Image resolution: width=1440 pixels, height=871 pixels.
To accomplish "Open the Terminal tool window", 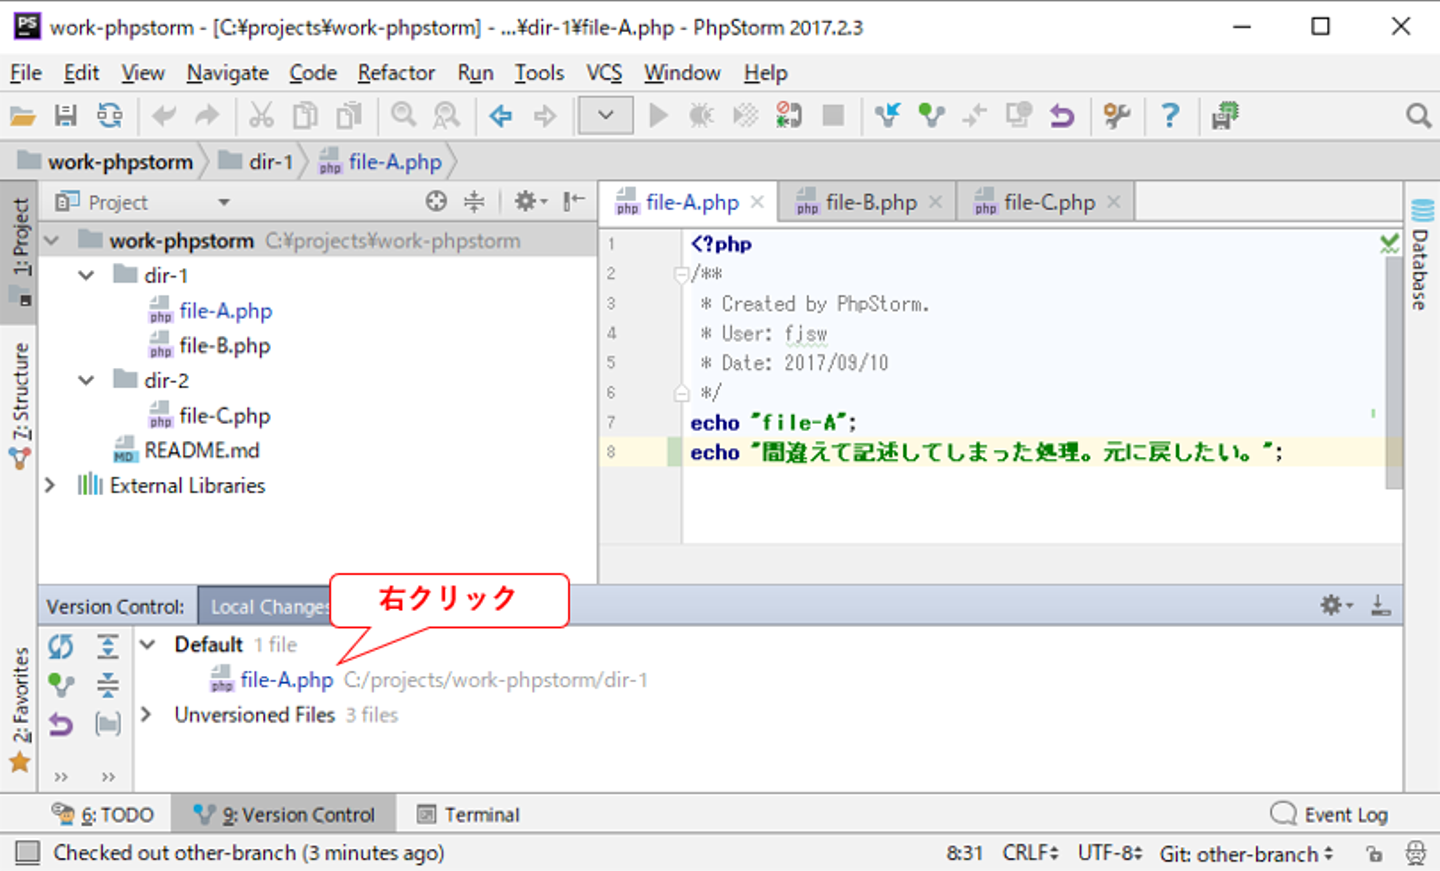I will pyautogui.click(x=469, y=815).
